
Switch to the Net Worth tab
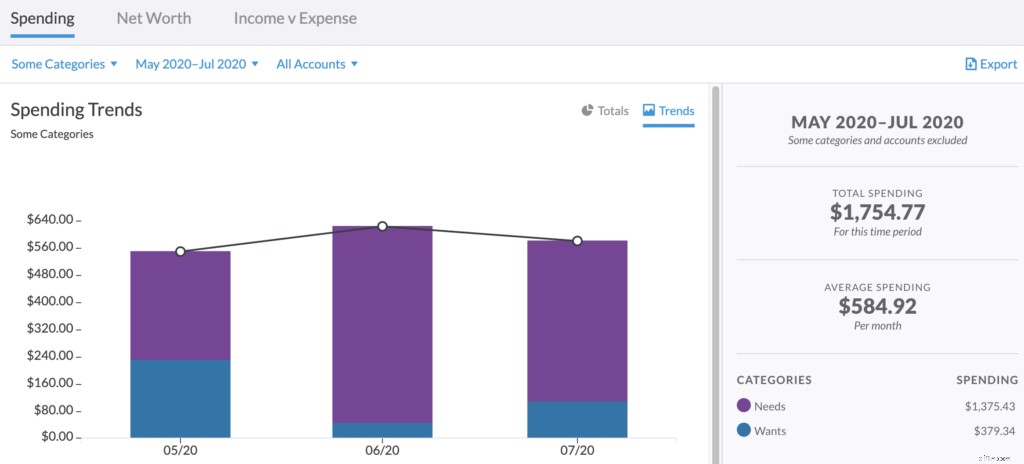(x=153, y=18)
